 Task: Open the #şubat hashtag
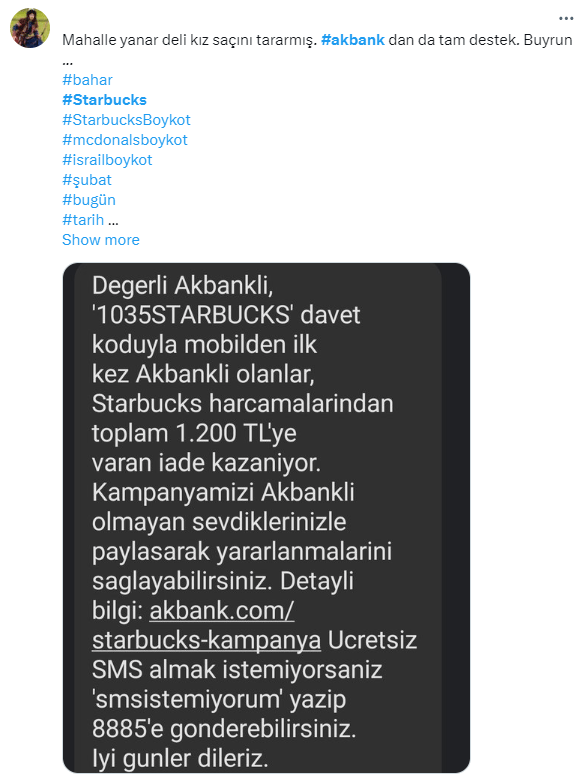pyautogui.click(x=87, y=180)
